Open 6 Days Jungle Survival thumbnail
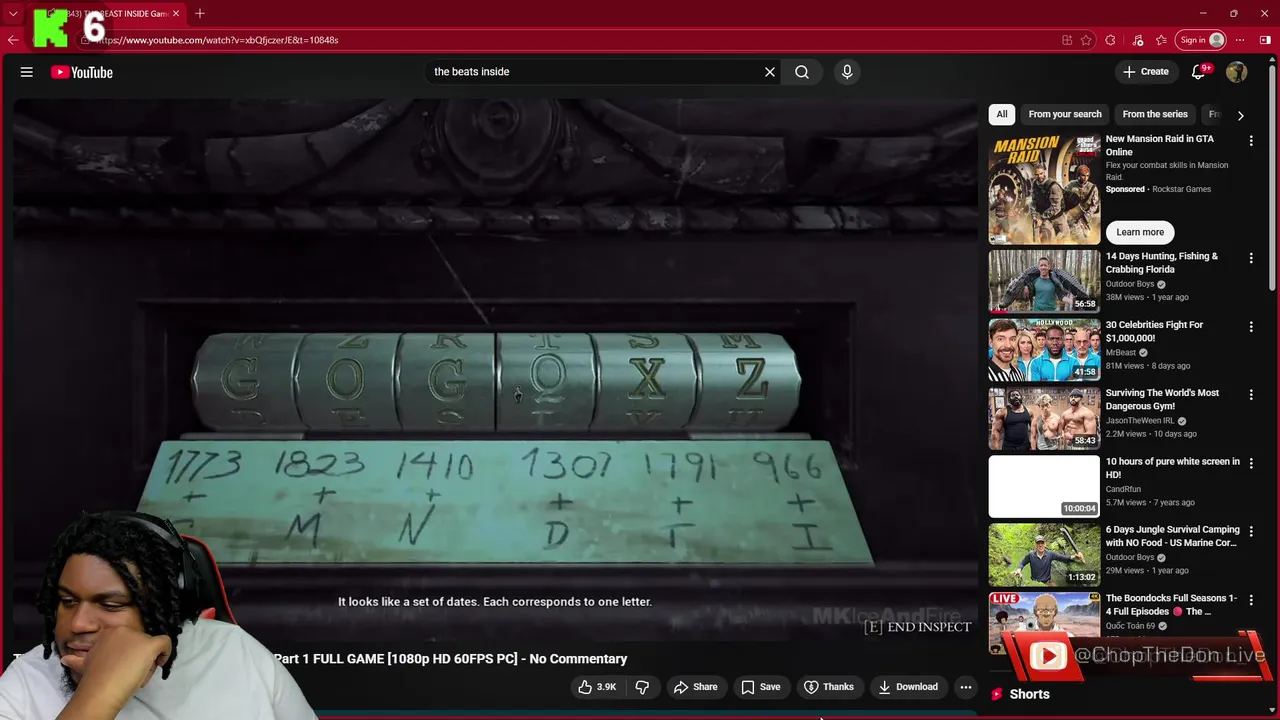Image resolution: width=1280 pixels, height=720 pixels. (x=1044, y=554)
